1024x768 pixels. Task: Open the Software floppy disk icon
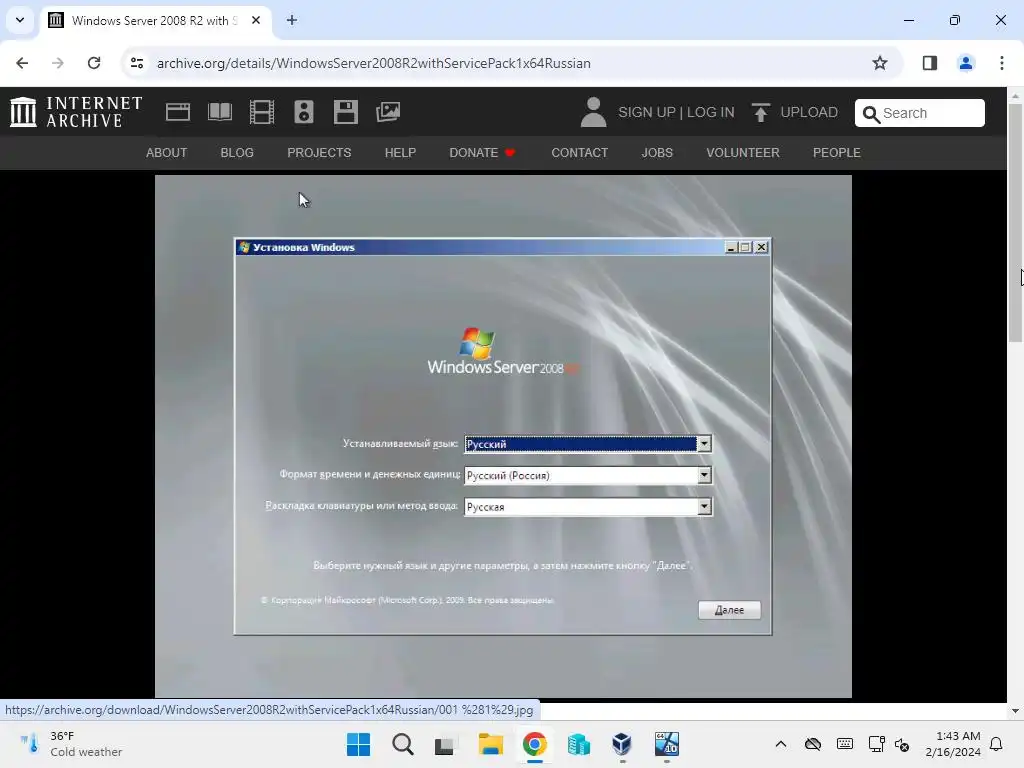pos(345,112)
